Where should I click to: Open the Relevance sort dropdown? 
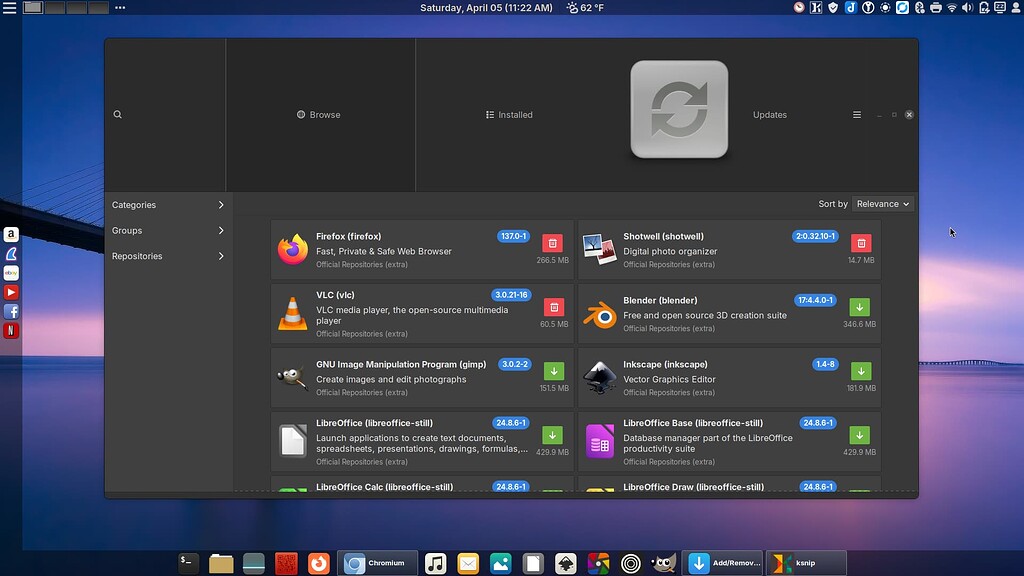click(882, 203)
